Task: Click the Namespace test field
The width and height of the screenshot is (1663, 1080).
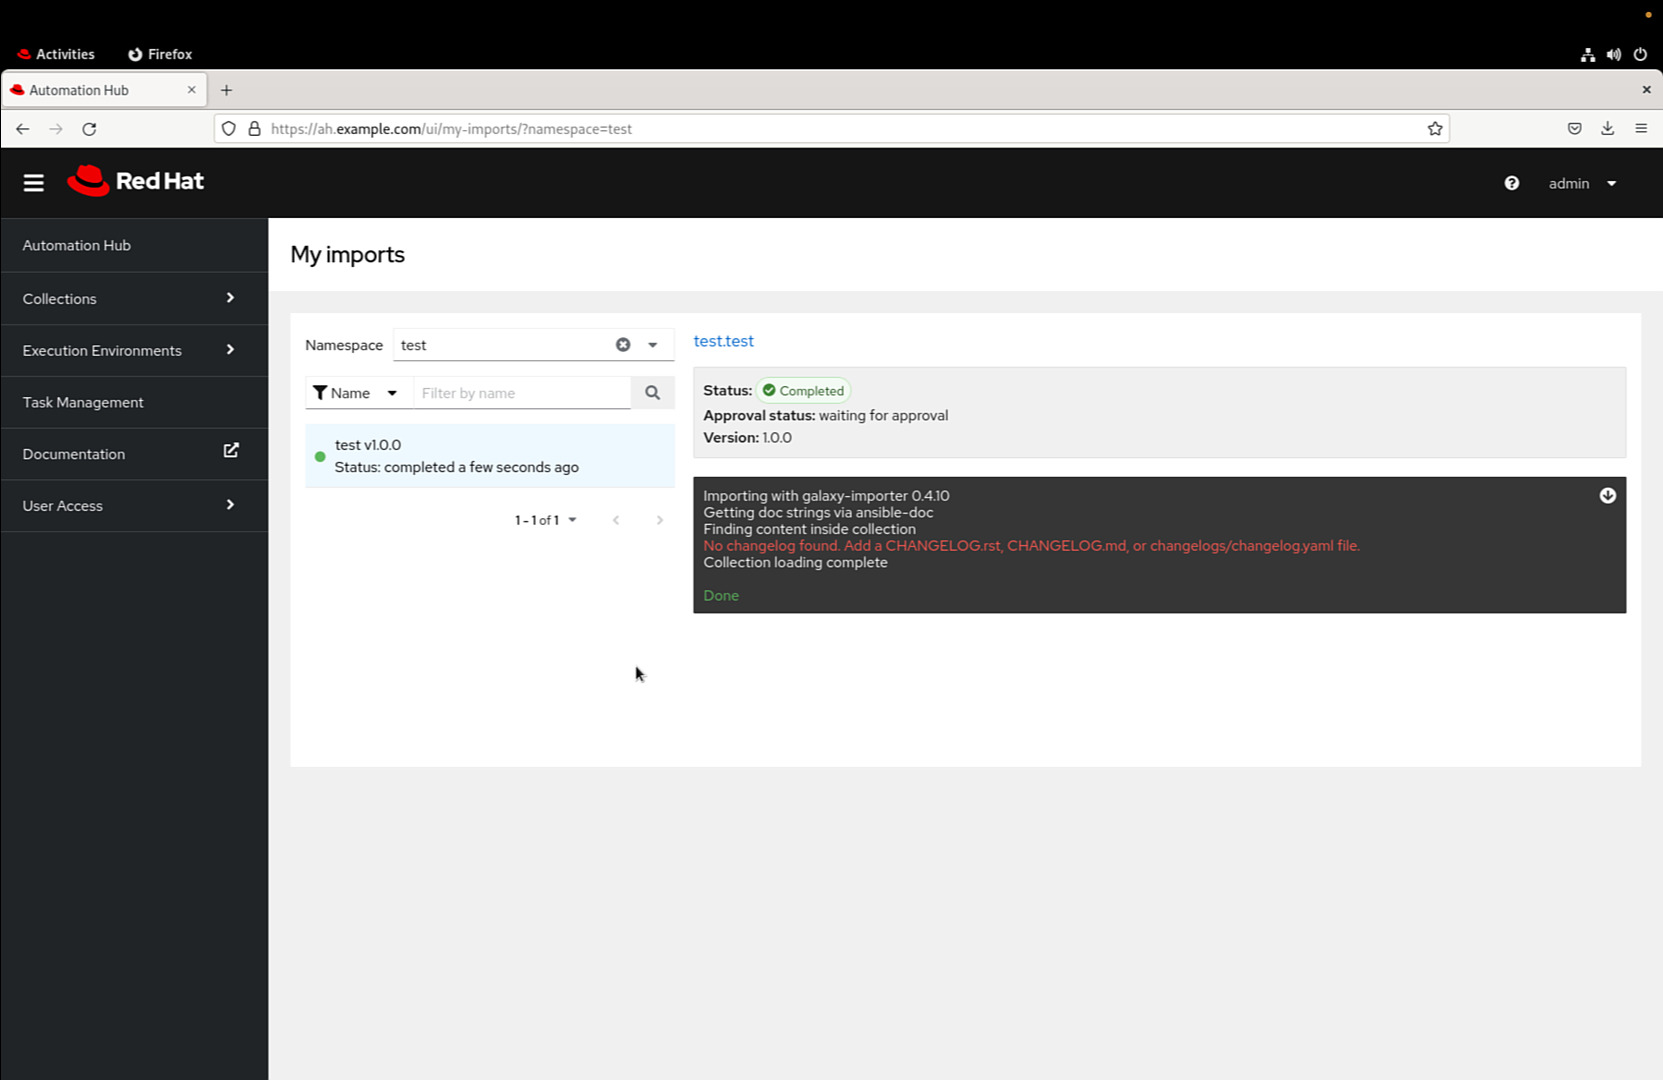Action: click(503, 345)
